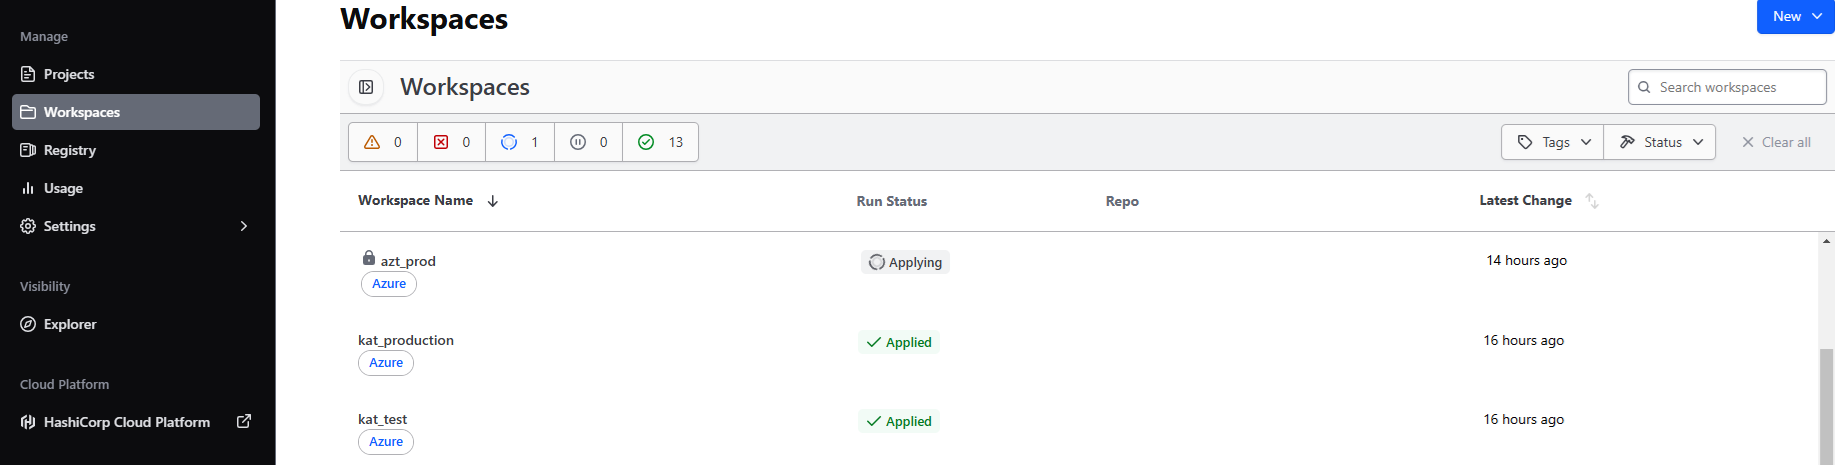
Task: Toggle the sidebar panel icon beside Workspaces heading
Action: pos(366,87)
